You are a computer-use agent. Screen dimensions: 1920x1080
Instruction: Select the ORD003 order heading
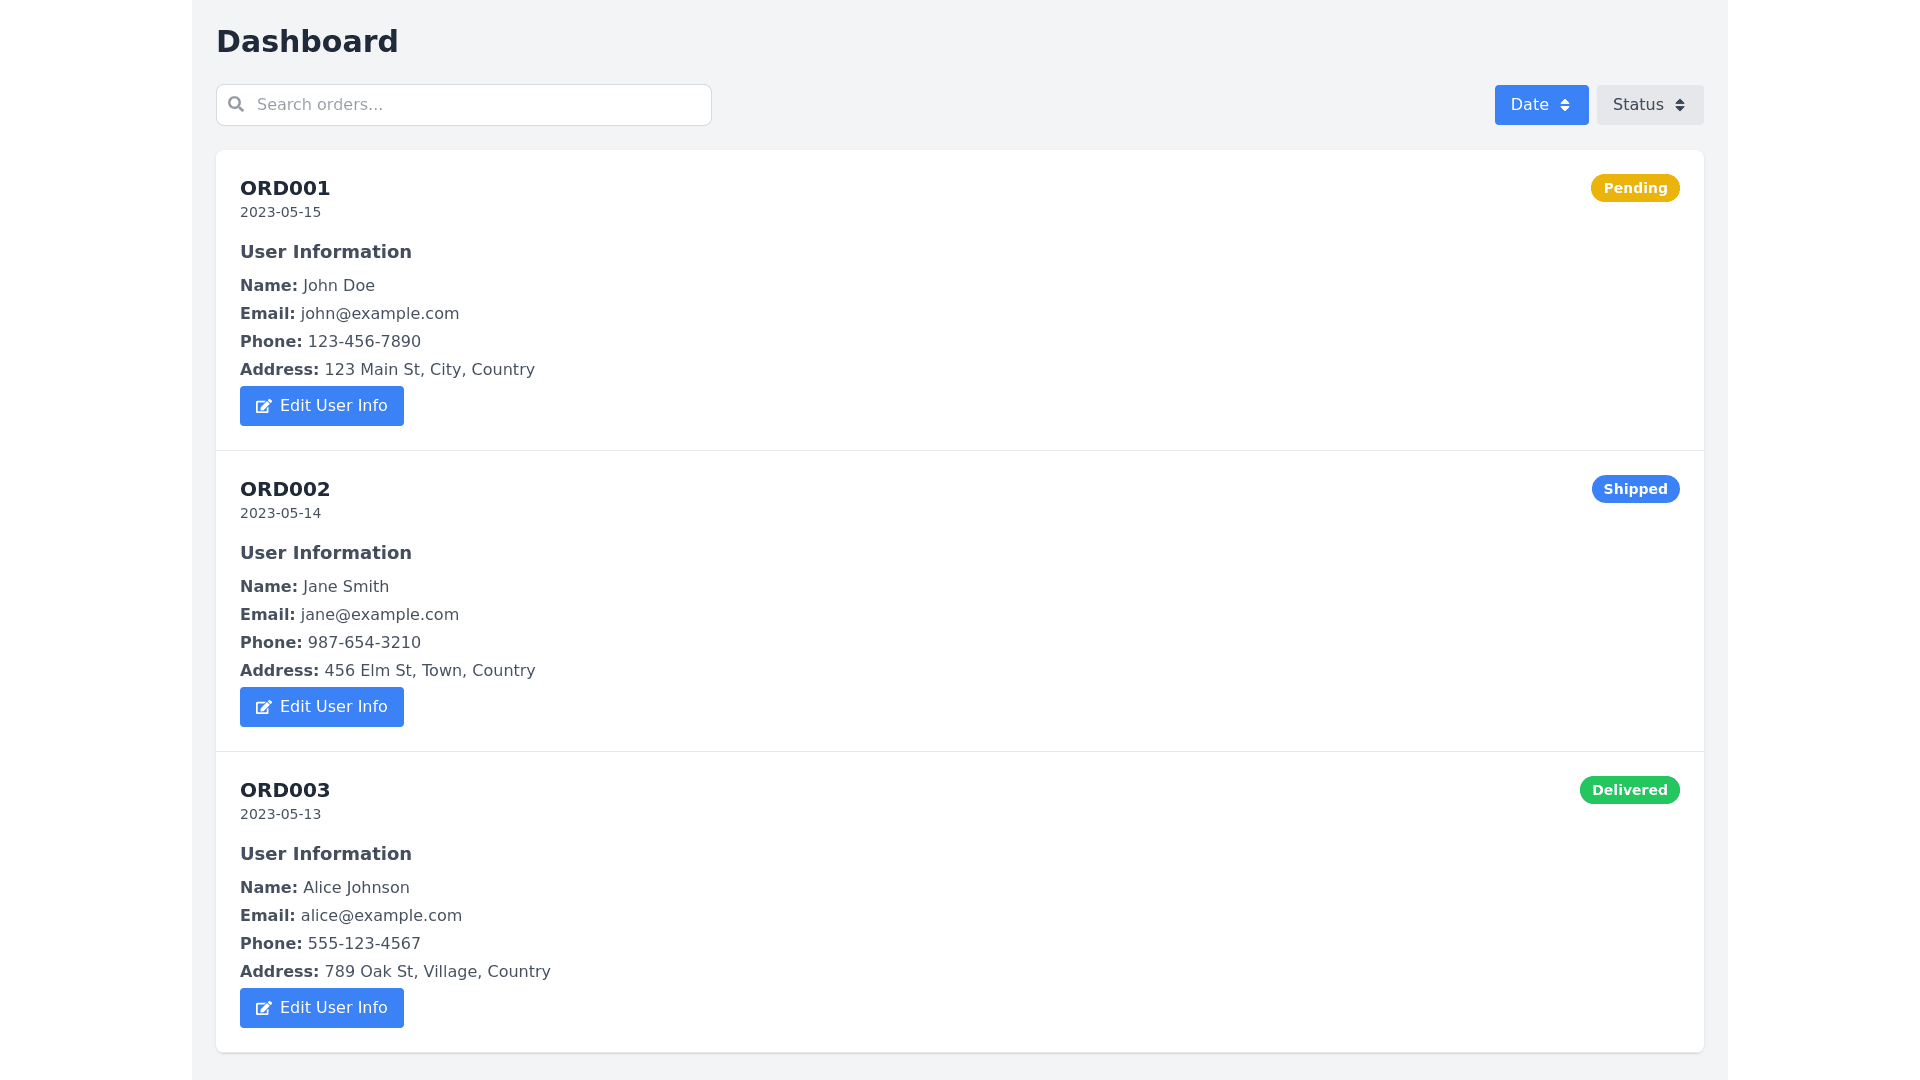(x=285, y=790)
